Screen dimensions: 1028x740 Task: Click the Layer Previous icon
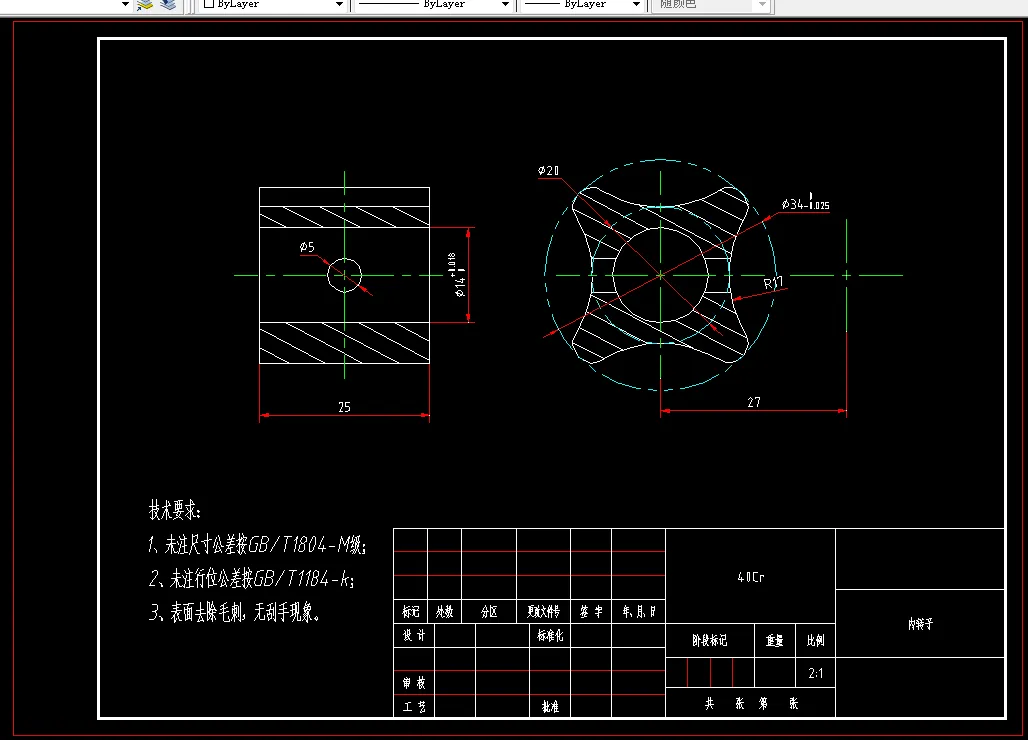(x=168, y=5)
